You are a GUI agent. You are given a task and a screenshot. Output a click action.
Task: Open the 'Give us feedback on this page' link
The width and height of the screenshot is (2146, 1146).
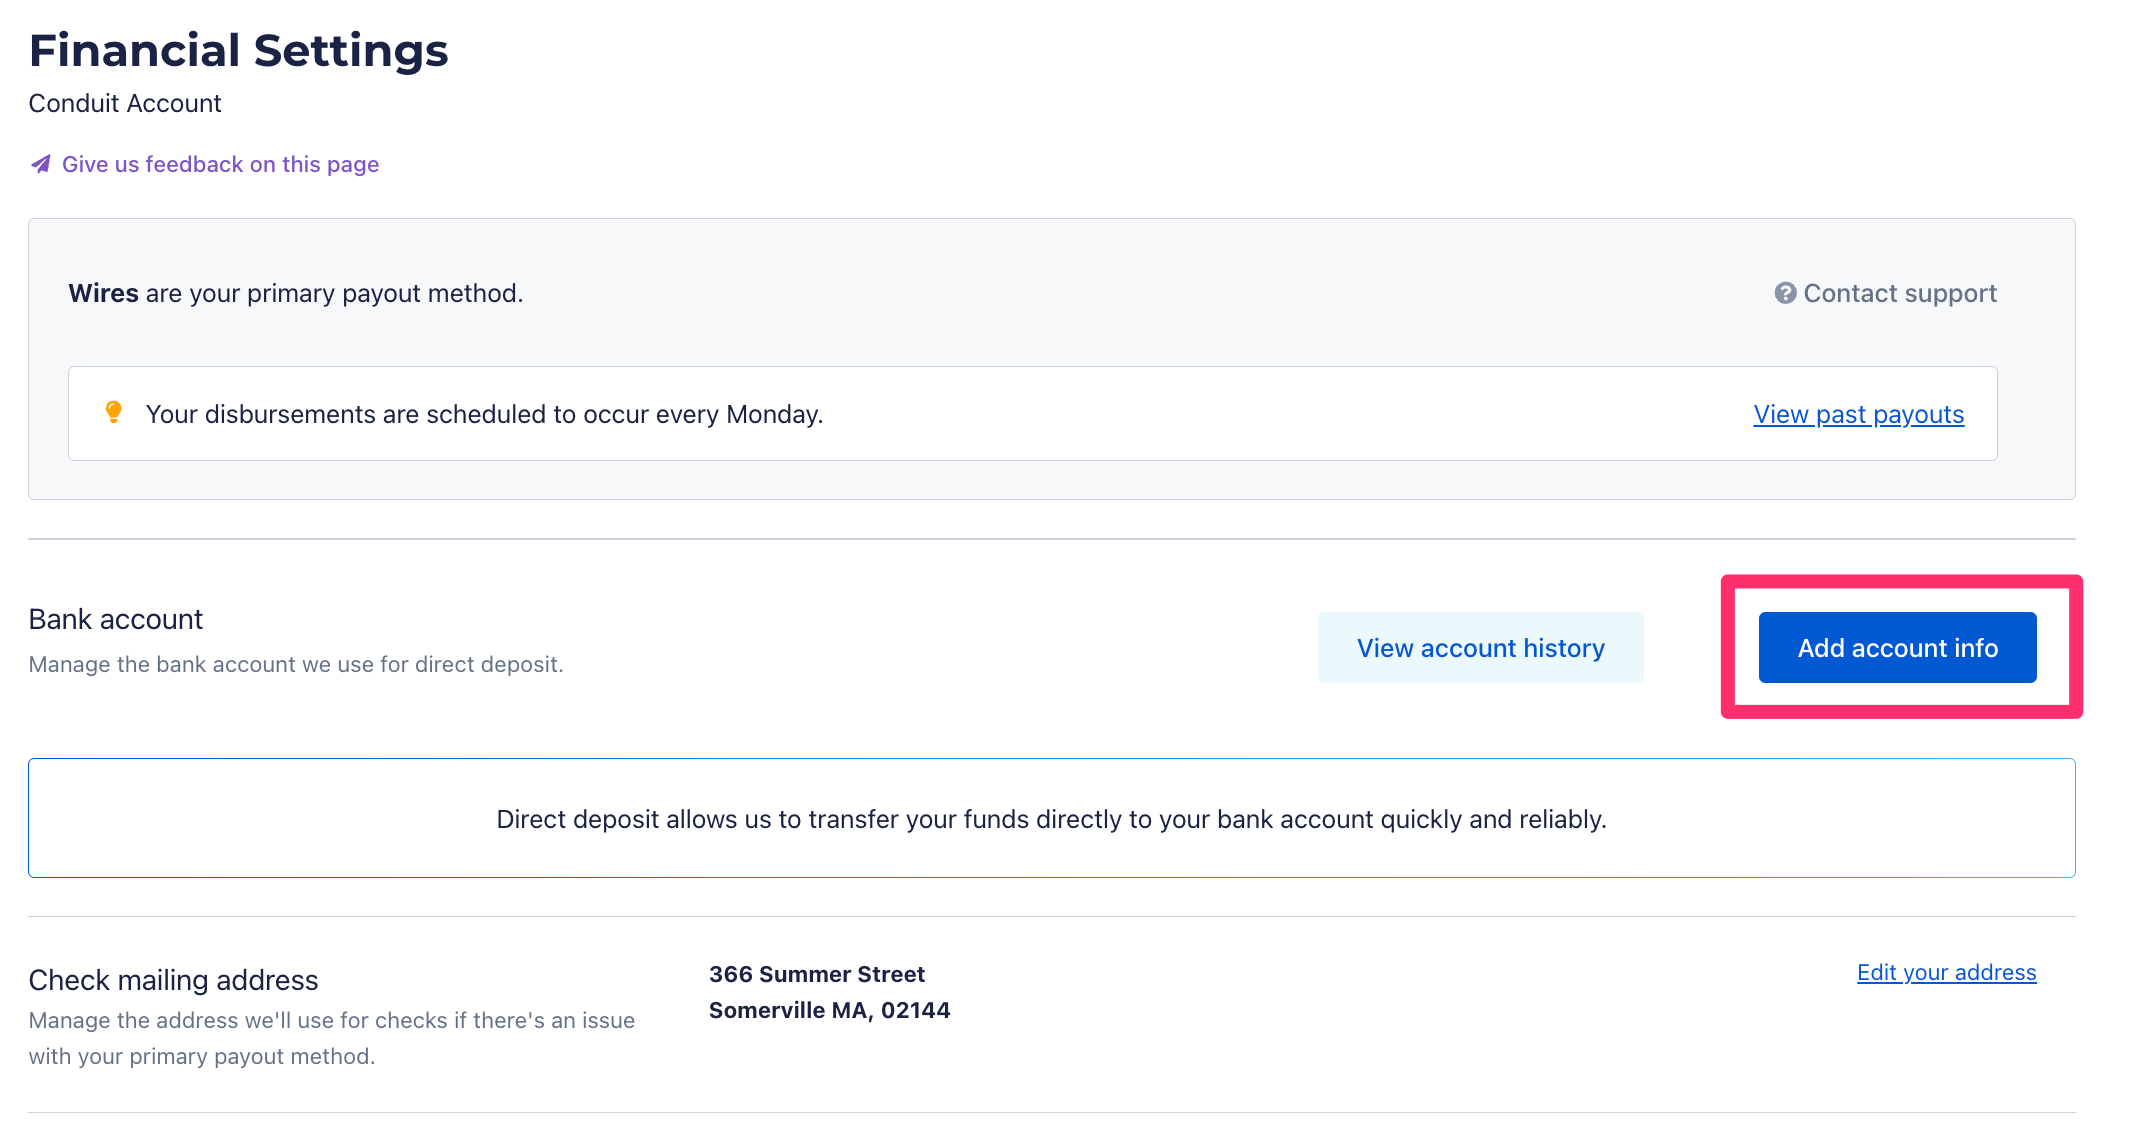220,164
